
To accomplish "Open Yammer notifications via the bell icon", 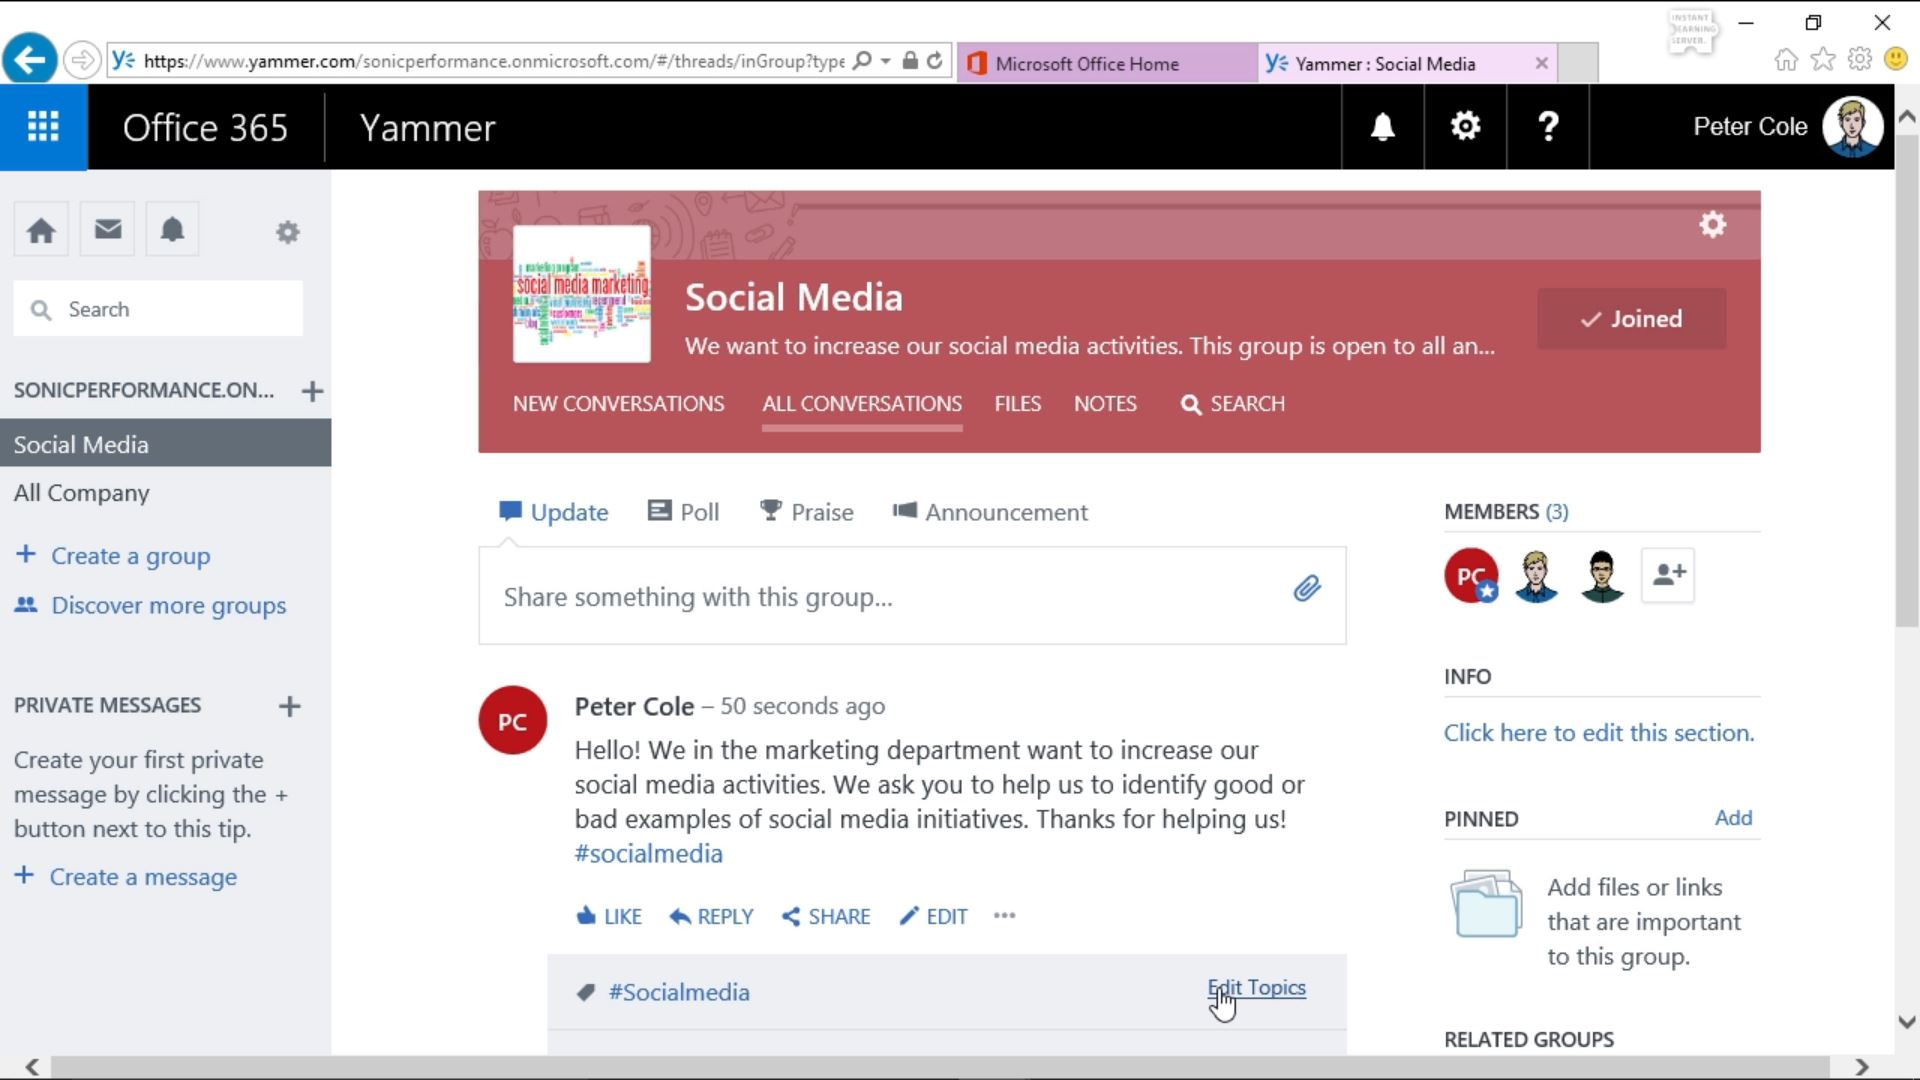I will tap(1381, 127).
